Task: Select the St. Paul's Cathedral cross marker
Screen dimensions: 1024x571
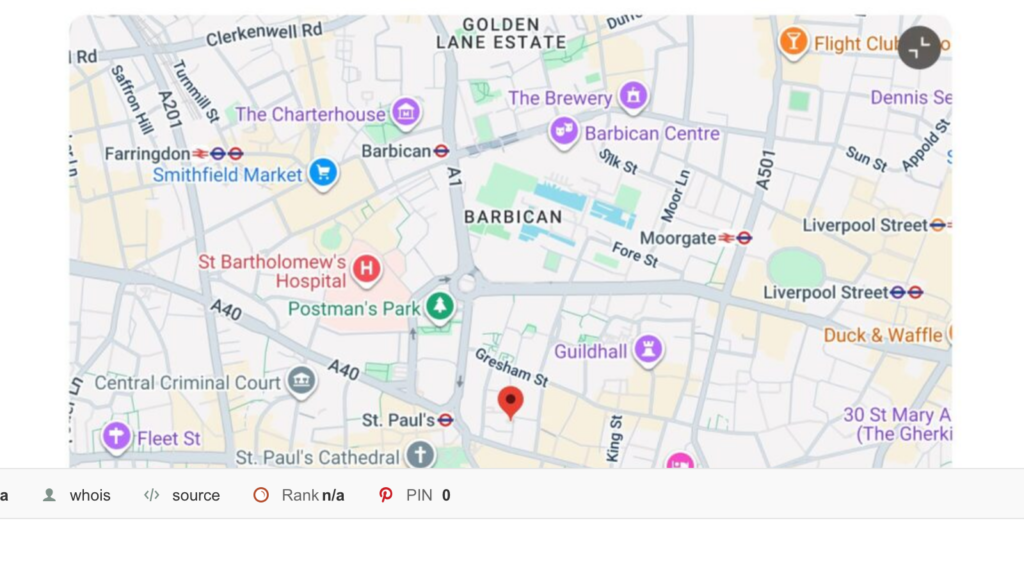Action: (x=420, y=455)
